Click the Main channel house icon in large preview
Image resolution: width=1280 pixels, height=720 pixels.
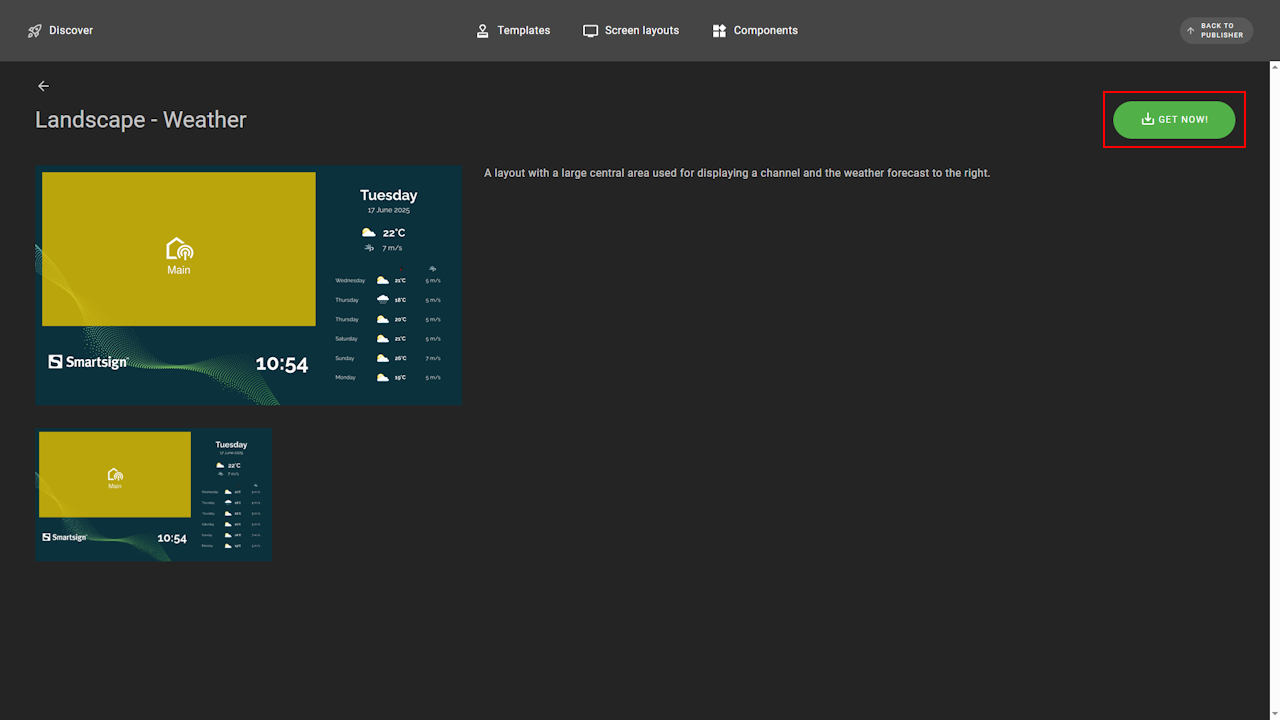[x=179, y=249]
